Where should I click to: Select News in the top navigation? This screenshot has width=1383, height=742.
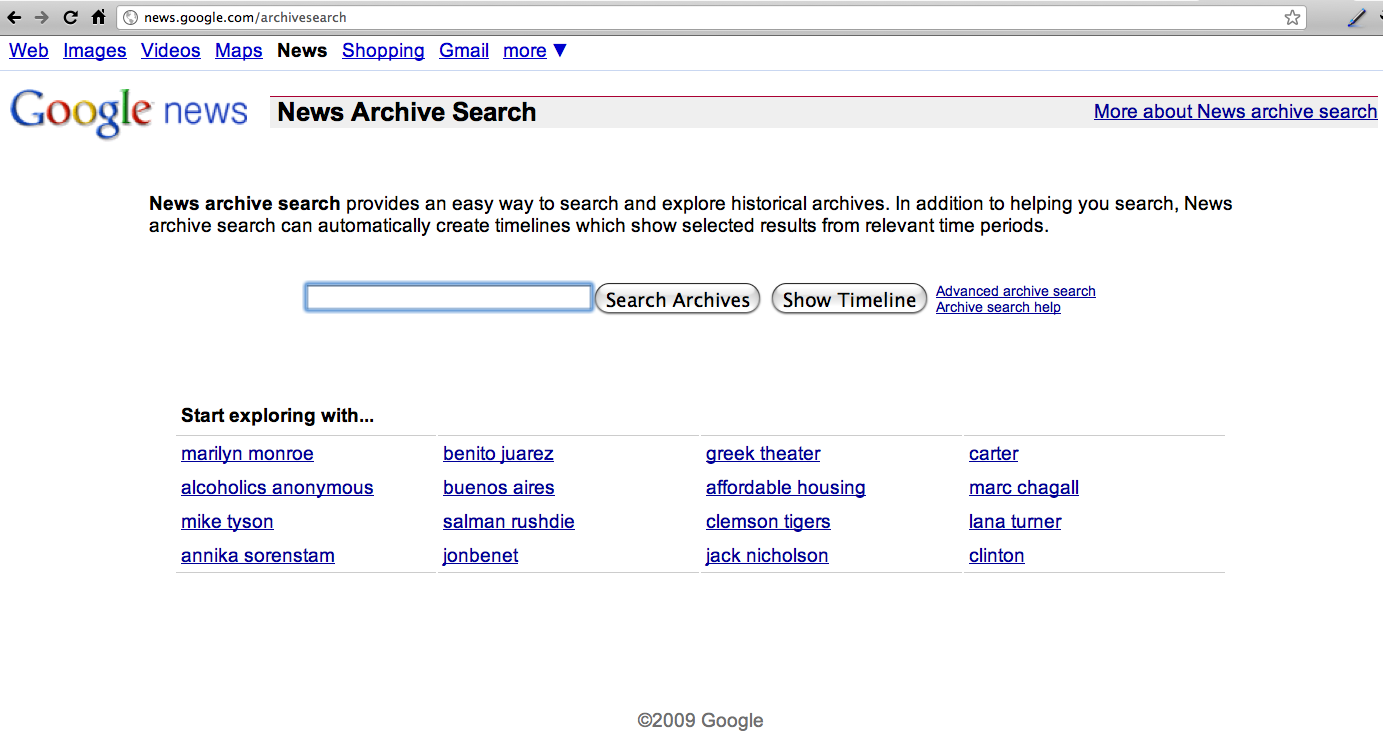(x=302, y=50)
